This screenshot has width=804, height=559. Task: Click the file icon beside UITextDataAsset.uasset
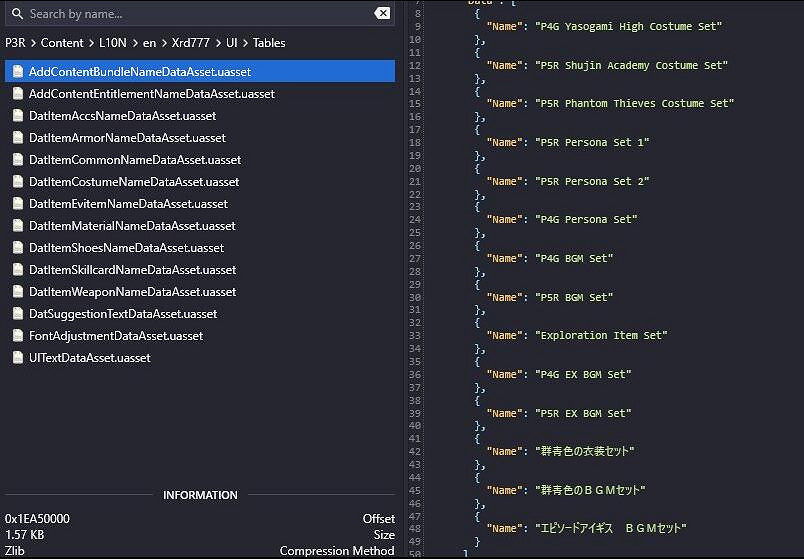pos(18,358)
